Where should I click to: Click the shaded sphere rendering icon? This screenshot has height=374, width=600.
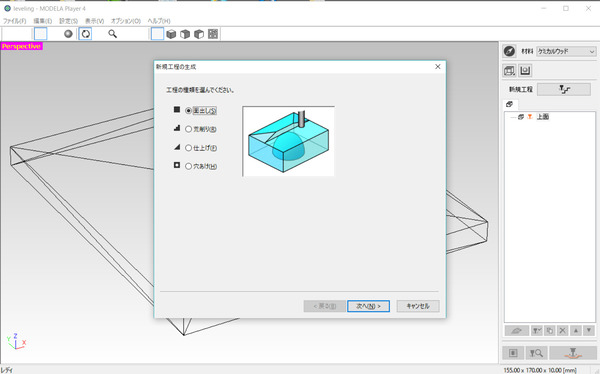68,34
